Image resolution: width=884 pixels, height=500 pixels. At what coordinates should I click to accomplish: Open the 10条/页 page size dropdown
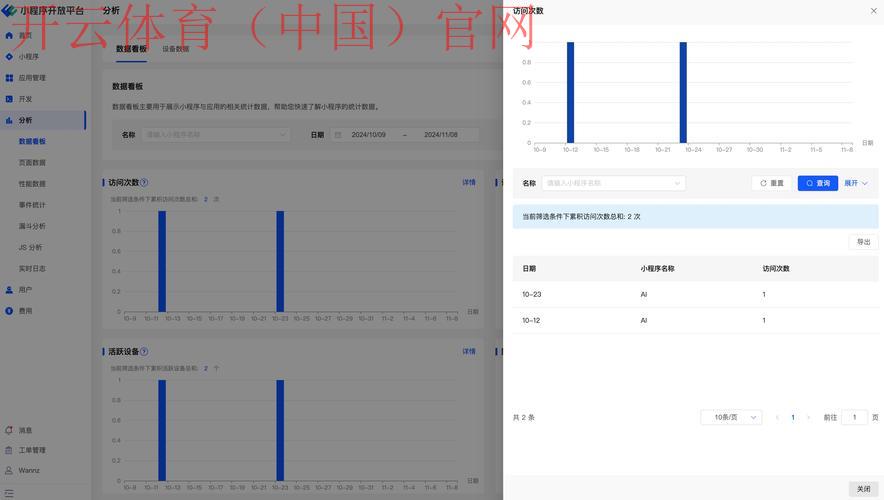click(731, 418)
